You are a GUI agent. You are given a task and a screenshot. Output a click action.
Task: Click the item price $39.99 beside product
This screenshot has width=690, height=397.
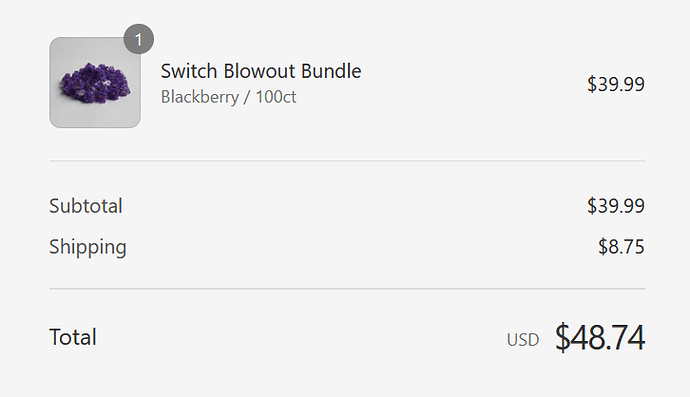tap(616, 84)
